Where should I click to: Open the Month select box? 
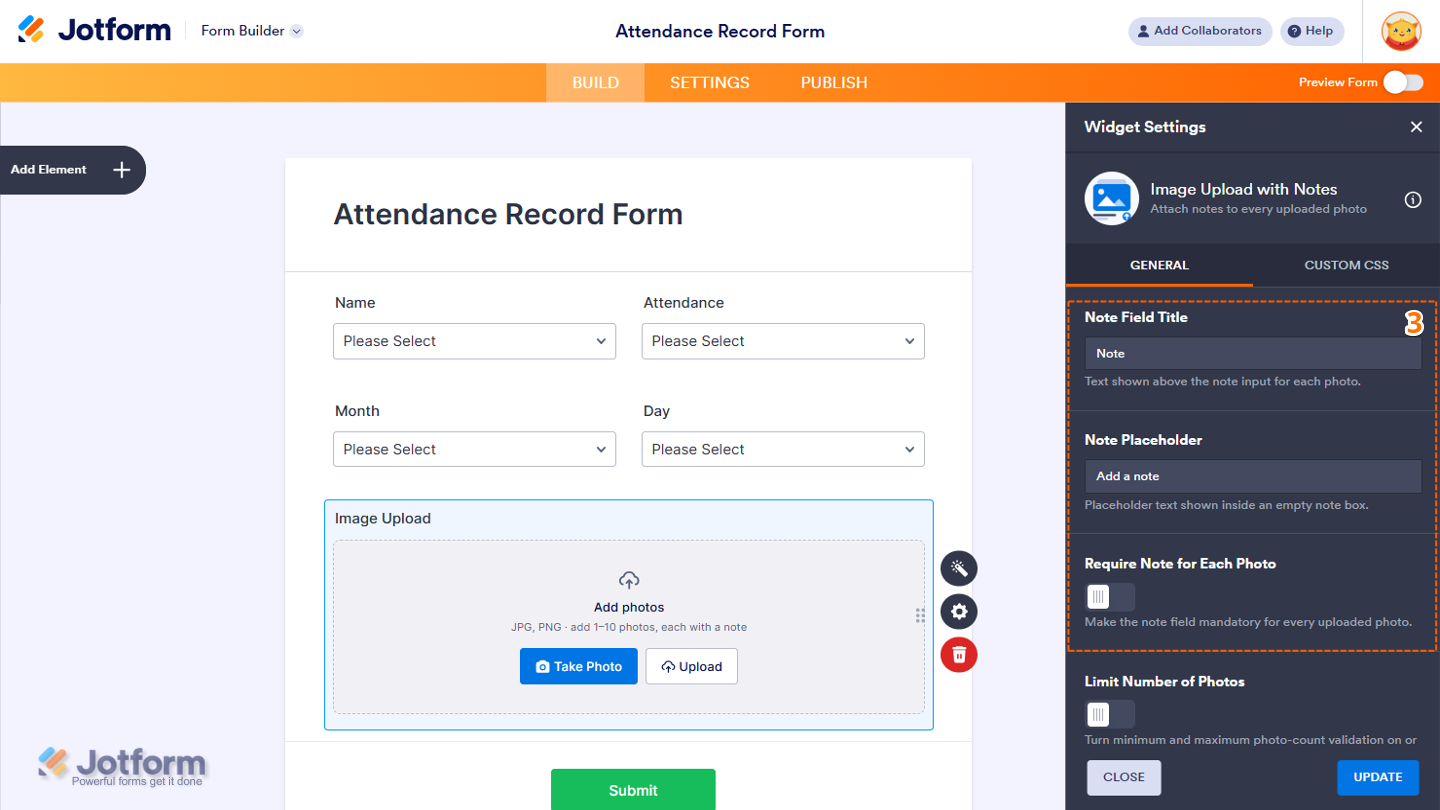pyautogui.click(x=474, y=449)
